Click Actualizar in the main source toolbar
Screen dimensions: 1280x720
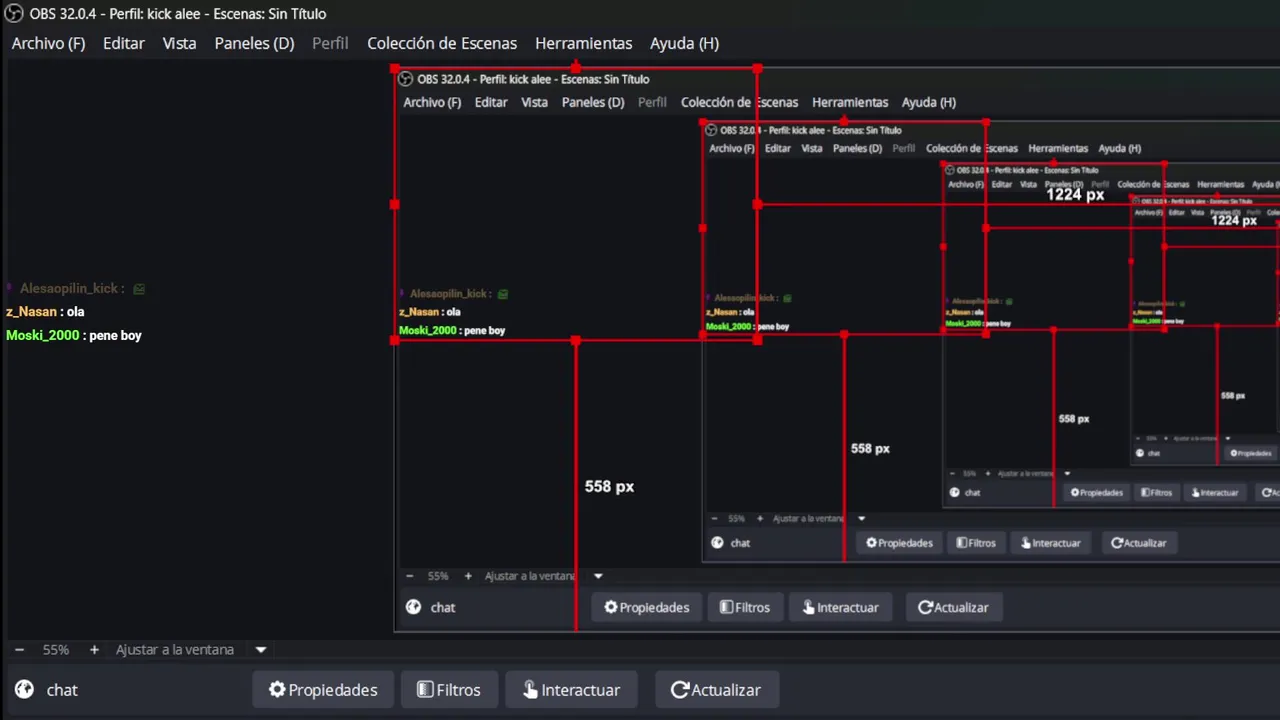(x=716, y=690)
